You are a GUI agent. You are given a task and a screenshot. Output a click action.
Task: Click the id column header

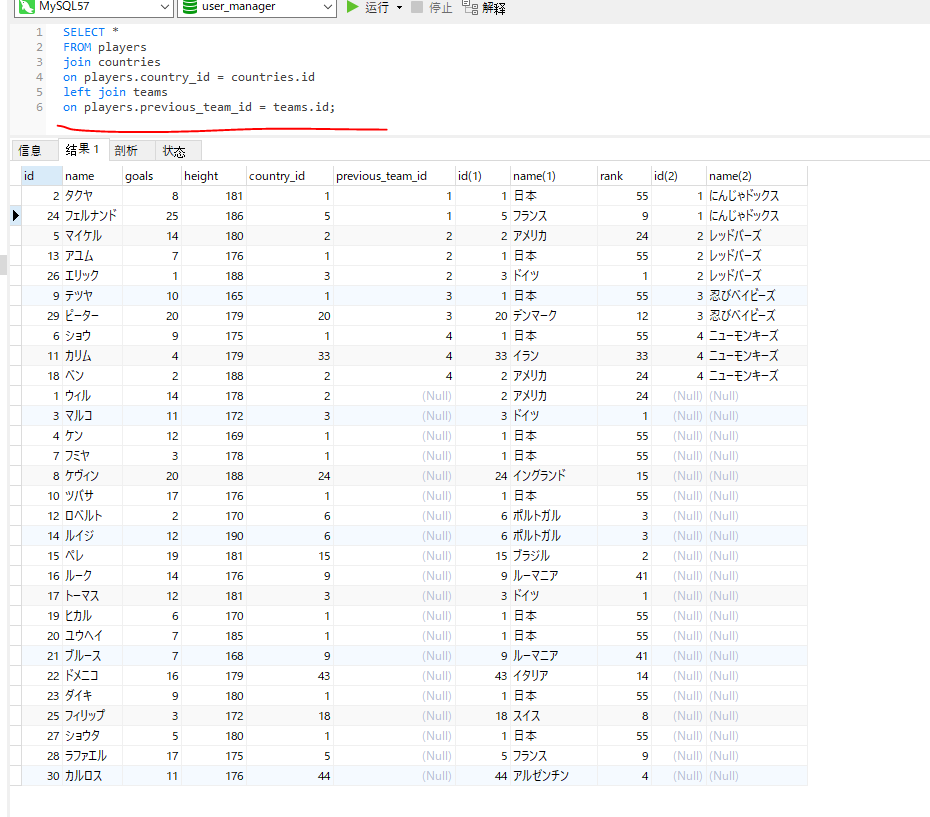(x=42, y=176)
